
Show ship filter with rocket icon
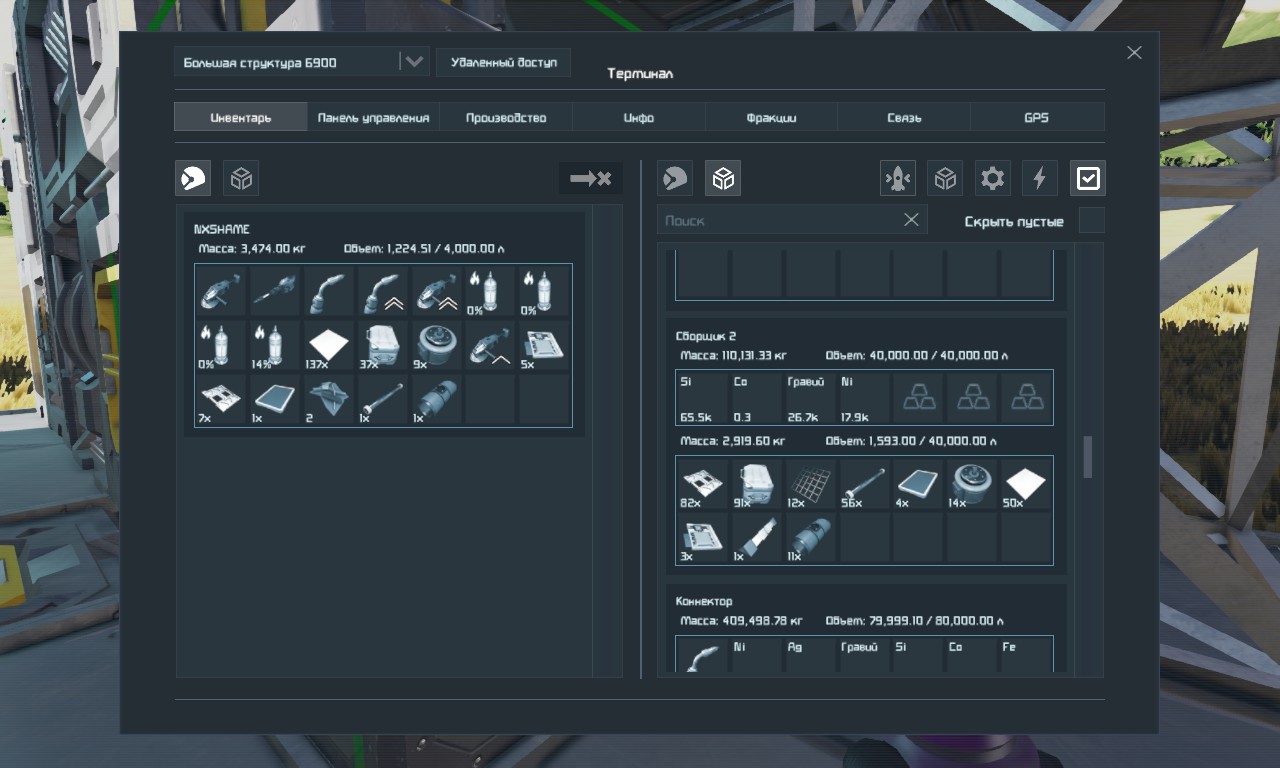(x=897, y=178)
